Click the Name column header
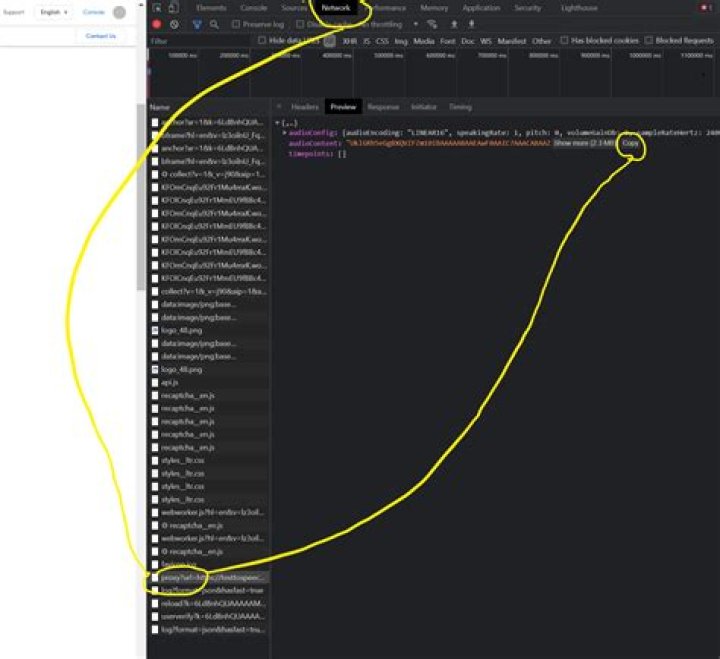This screenshot has width=720, height=659. 160,107
